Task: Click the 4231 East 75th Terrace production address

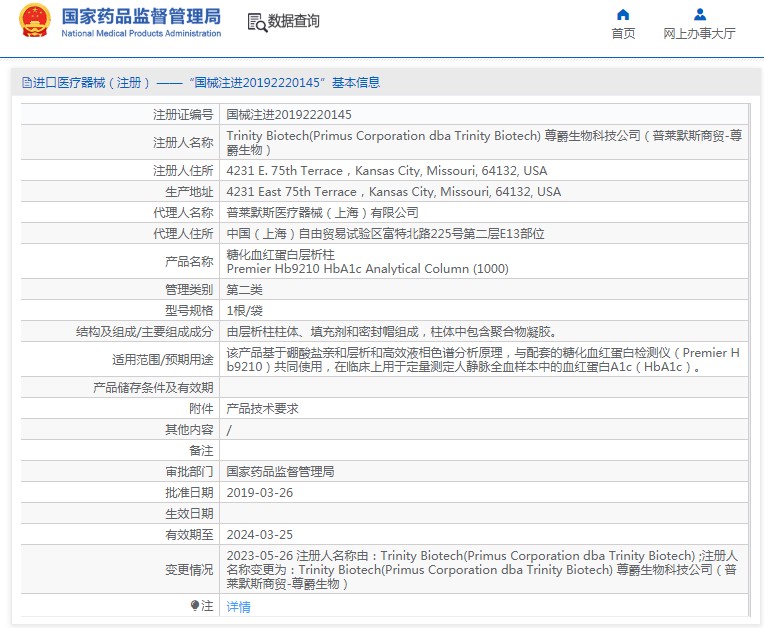Action: (394, 191)
